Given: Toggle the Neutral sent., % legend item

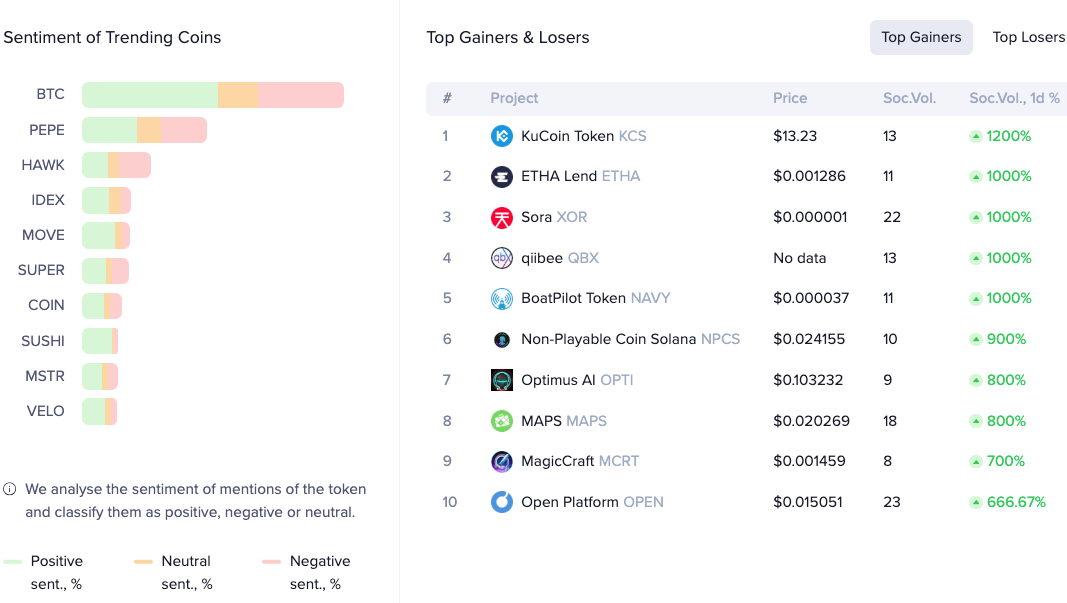Looking at the screenshot, I should (x=174, y=572).
